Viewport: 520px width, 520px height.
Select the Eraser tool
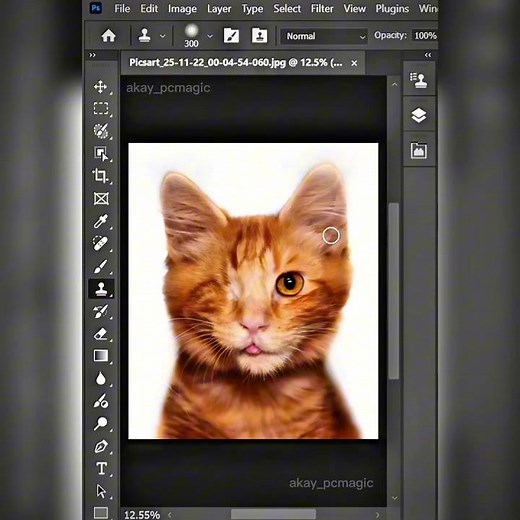coord(100,334)
